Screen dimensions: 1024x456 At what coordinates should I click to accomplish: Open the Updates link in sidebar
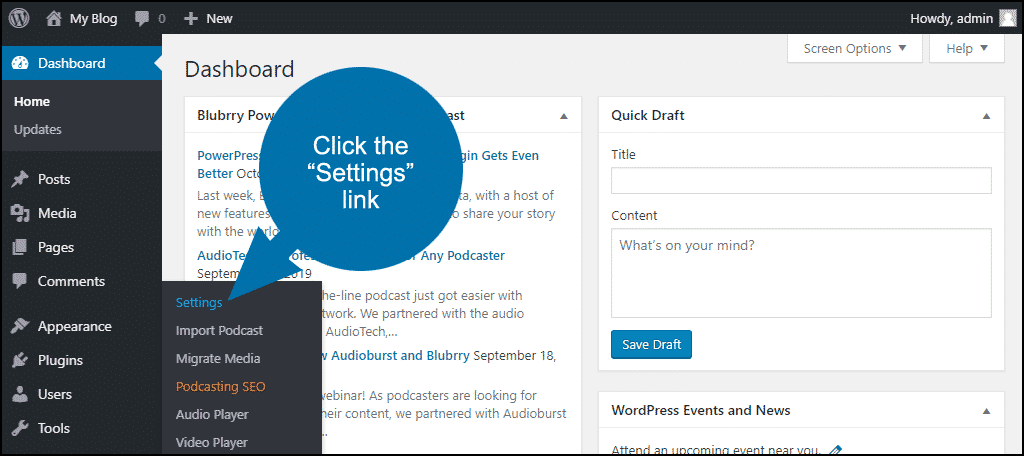(x=38, y=129)
